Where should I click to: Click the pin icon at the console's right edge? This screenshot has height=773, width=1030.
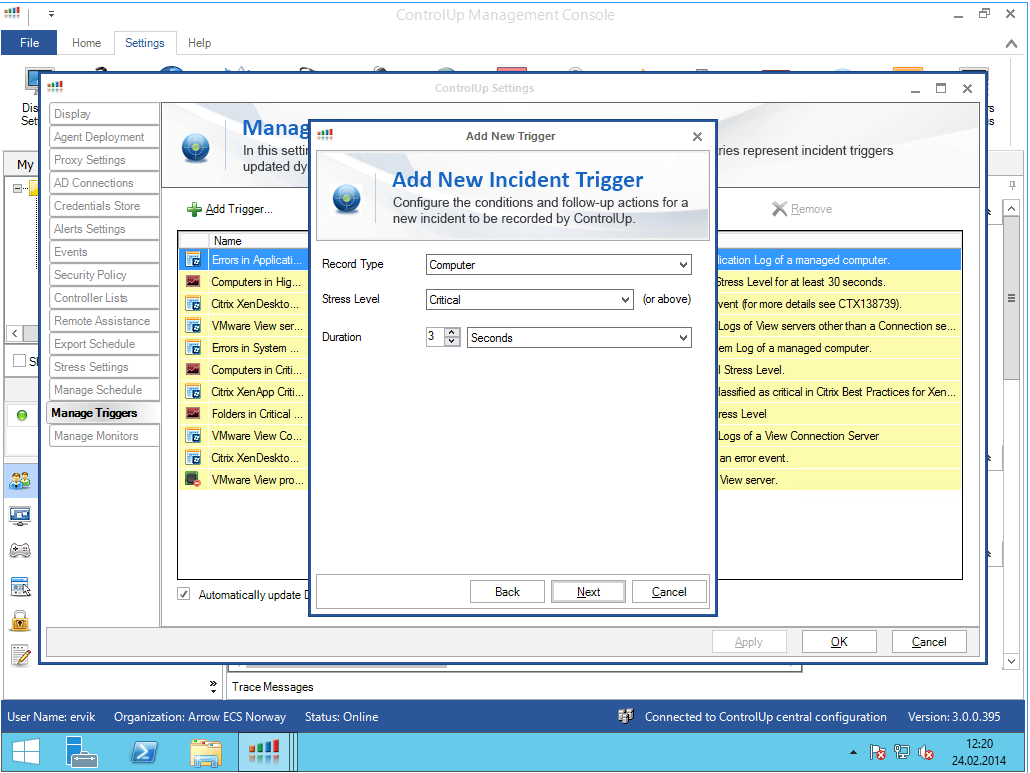coord(1012,185)
